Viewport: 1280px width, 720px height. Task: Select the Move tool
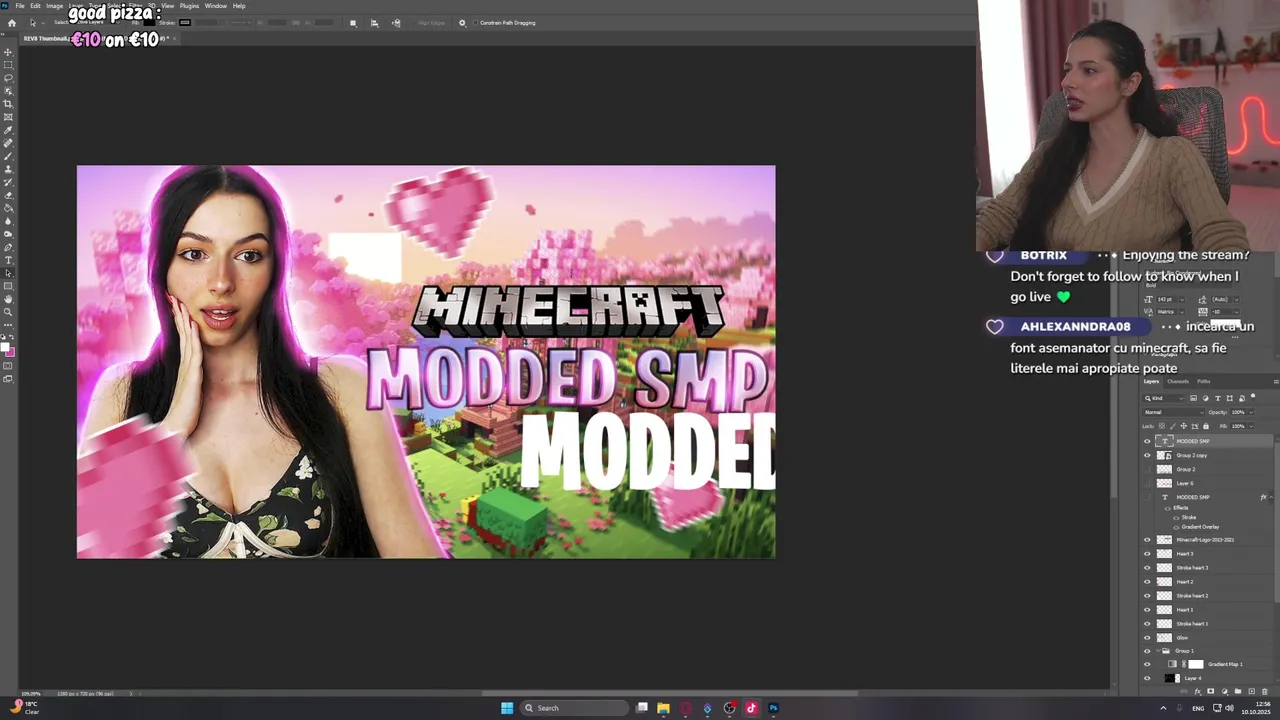8,51
